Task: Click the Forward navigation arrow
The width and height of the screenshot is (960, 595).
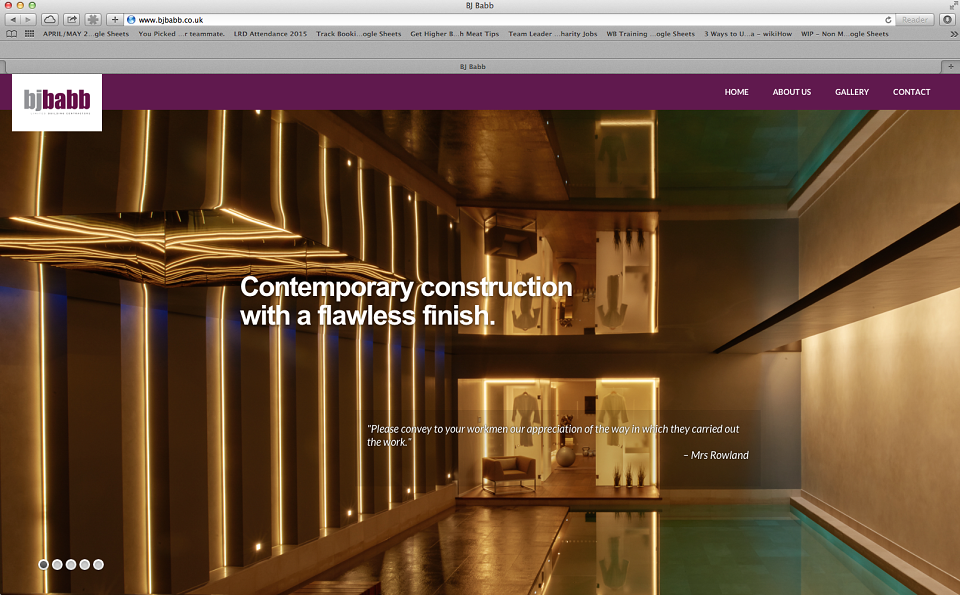Action: [26, 18]
